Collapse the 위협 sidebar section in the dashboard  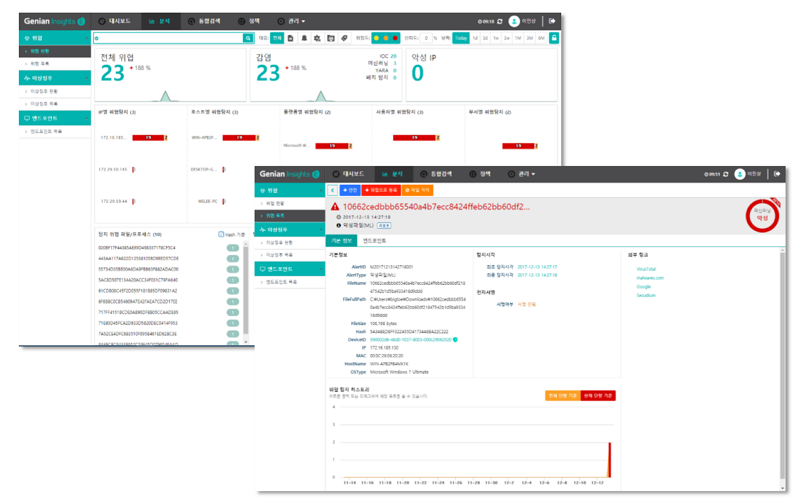point(55,38)
